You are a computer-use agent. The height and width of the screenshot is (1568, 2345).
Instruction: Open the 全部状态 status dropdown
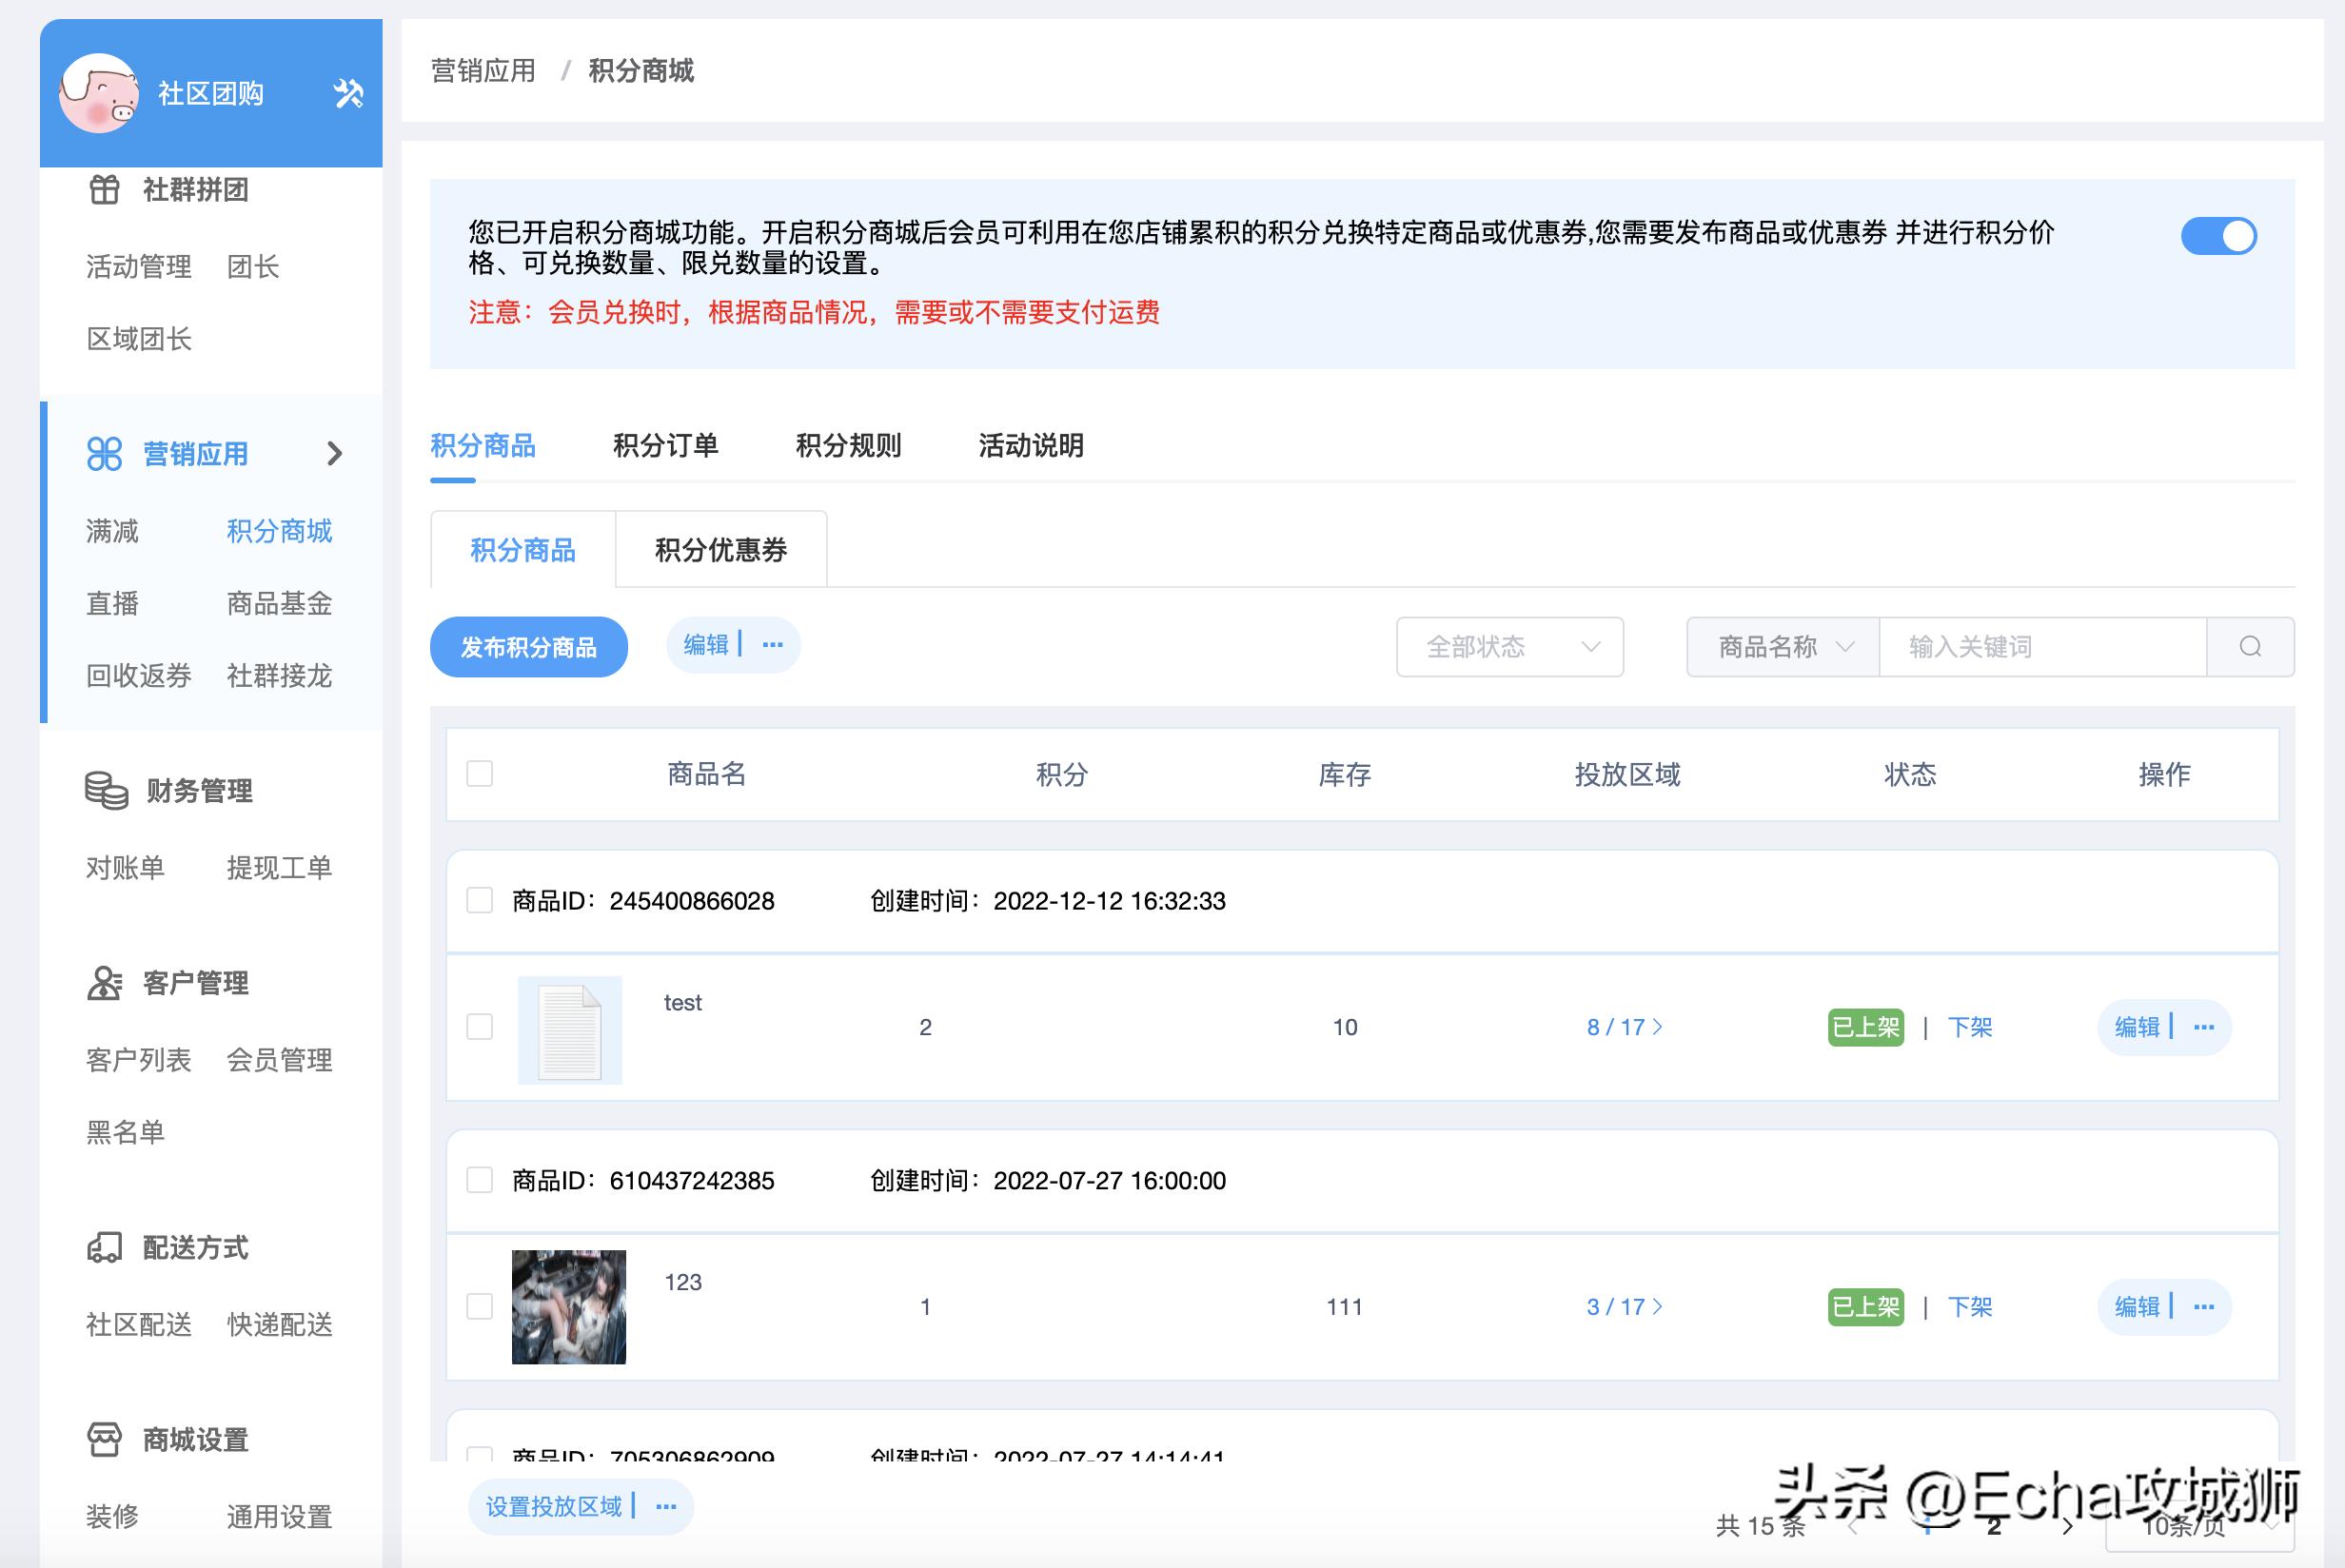[1508, 647]
